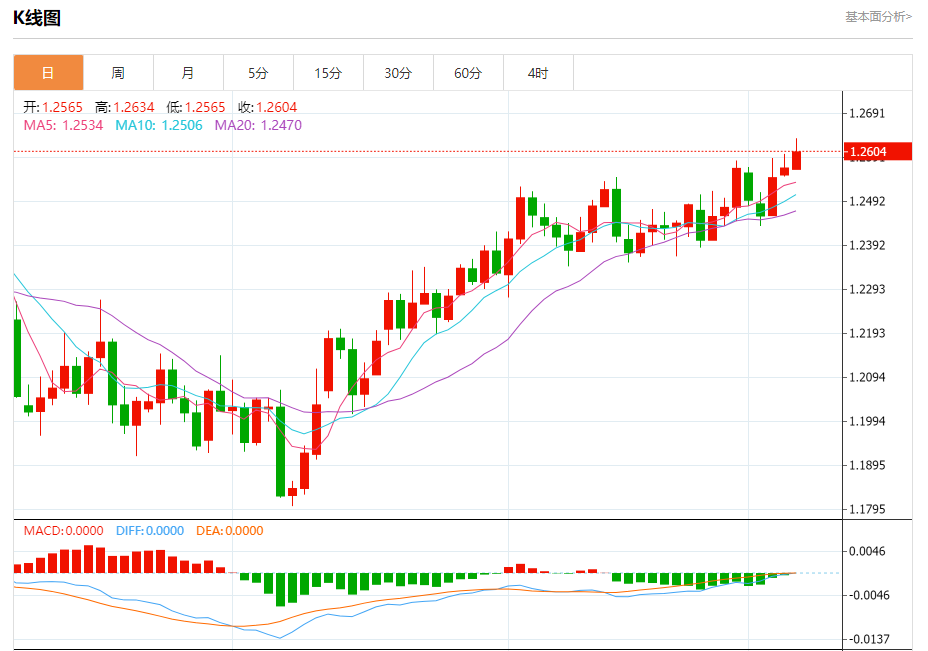Viewport: 928px width, 651px height.
Task: Click the 1.1895 price axis label
Action: [867, 465]
